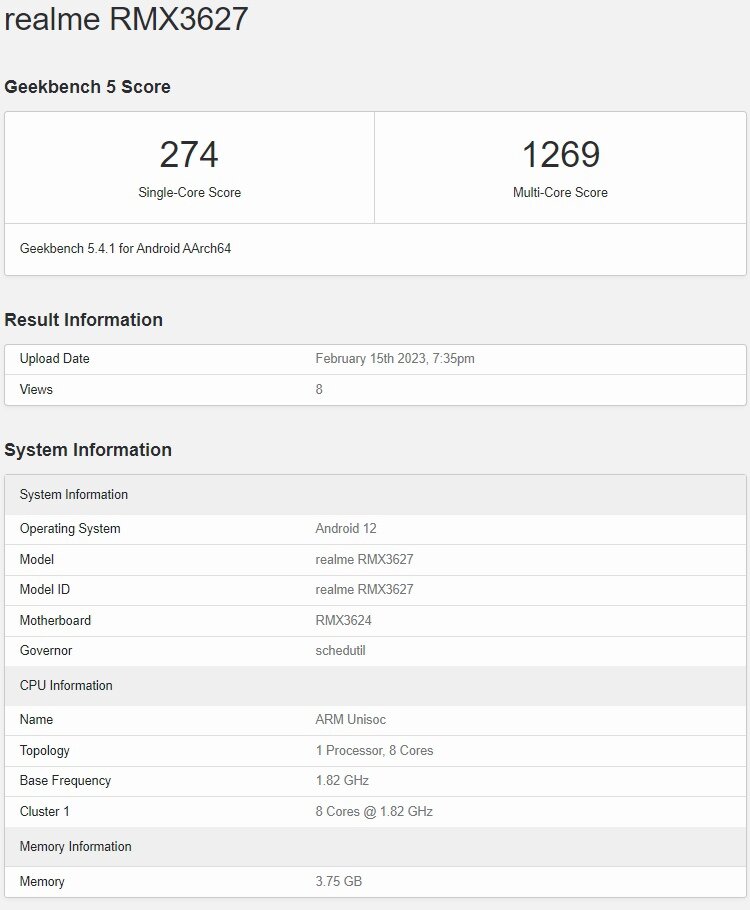Click the Operating System label
Screen dimensions: 750x910
[70, 529]
